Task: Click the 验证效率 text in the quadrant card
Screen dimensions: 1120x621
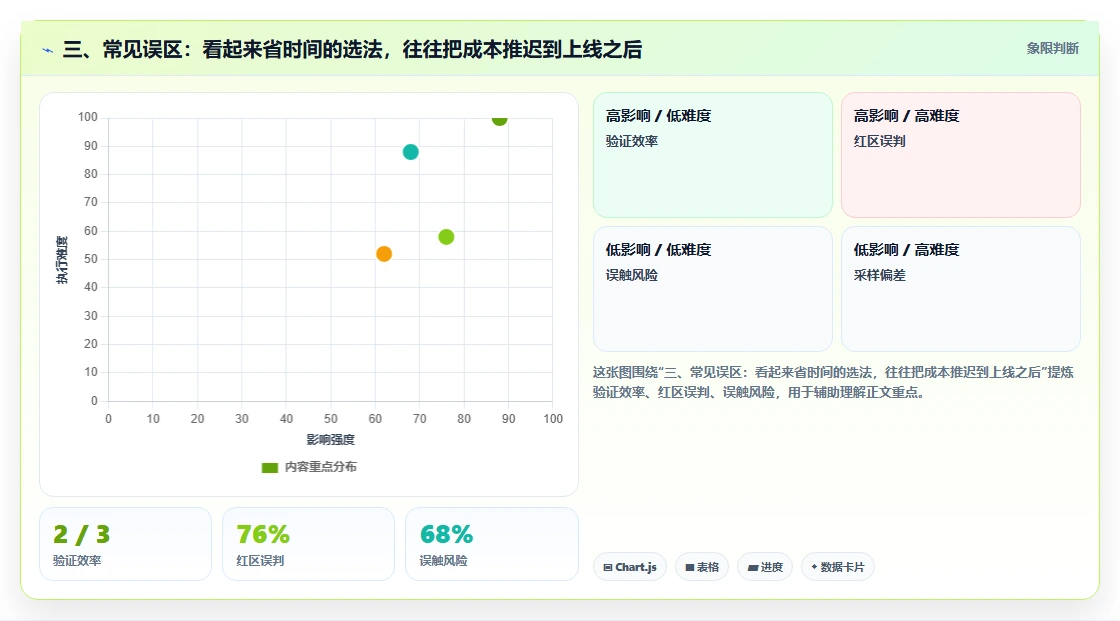Action: tap(631, 141)
